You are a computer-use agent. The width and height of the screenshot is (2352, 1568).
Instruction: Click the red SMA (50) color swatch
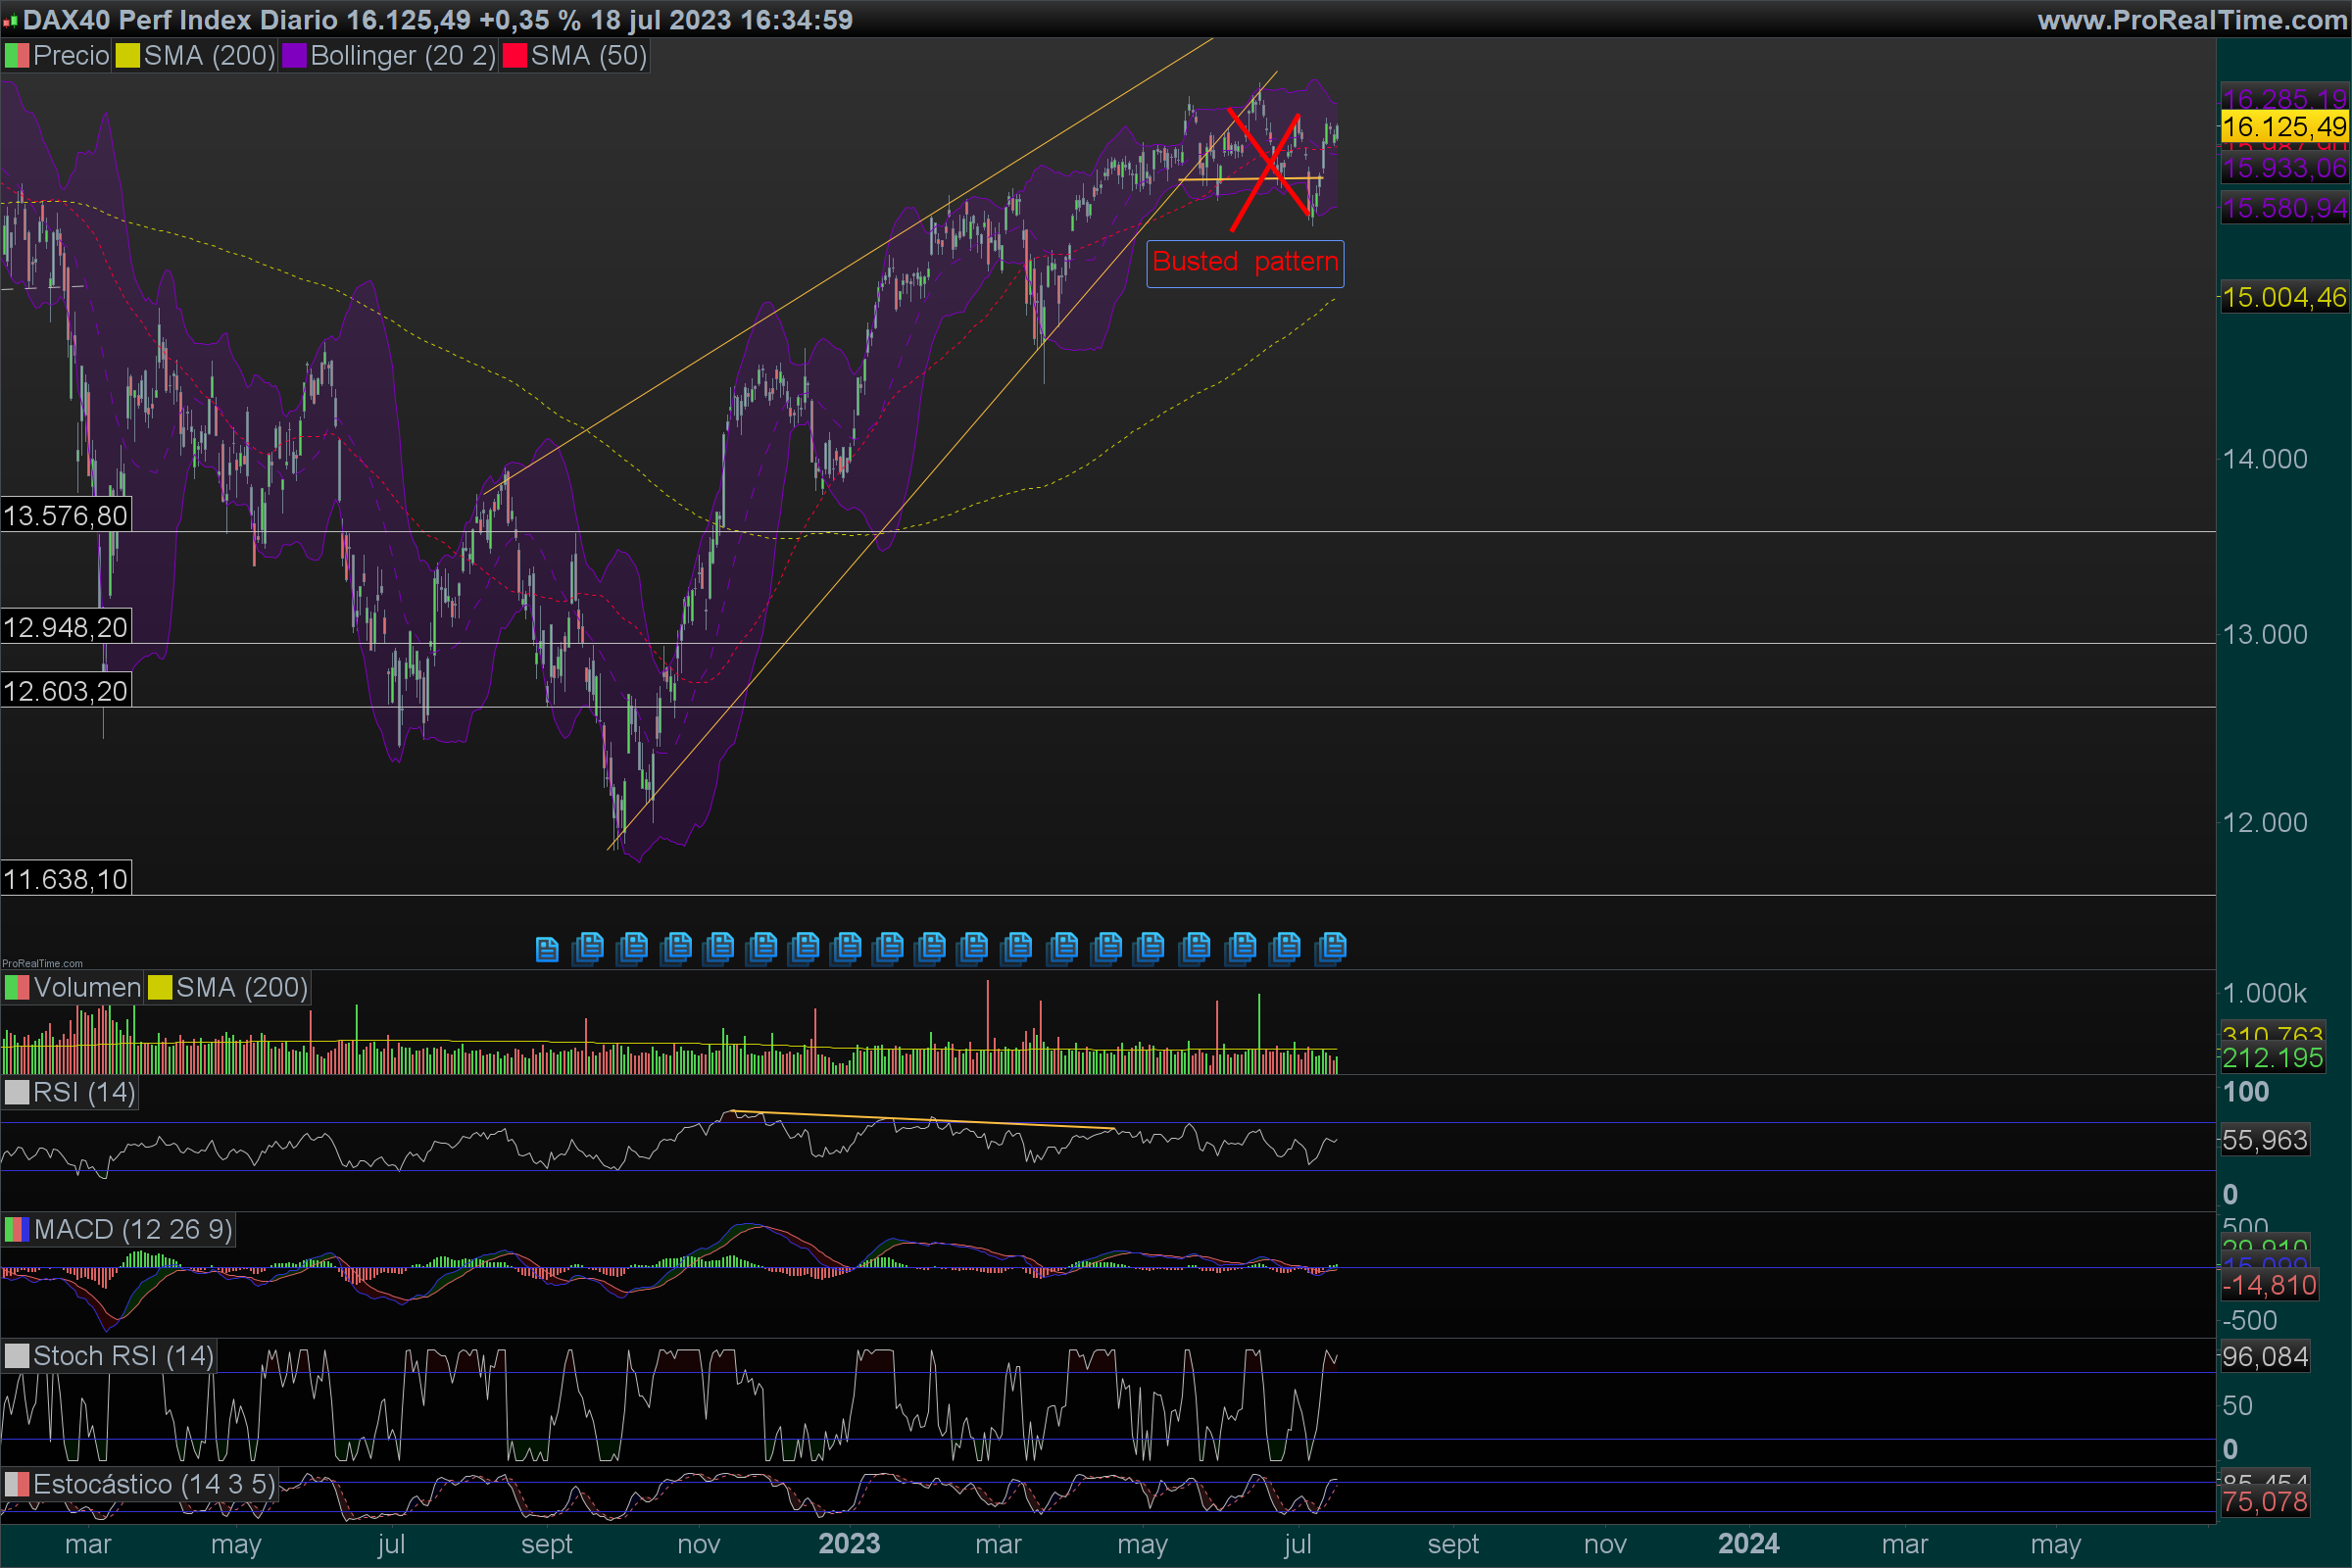click(515, 56)
